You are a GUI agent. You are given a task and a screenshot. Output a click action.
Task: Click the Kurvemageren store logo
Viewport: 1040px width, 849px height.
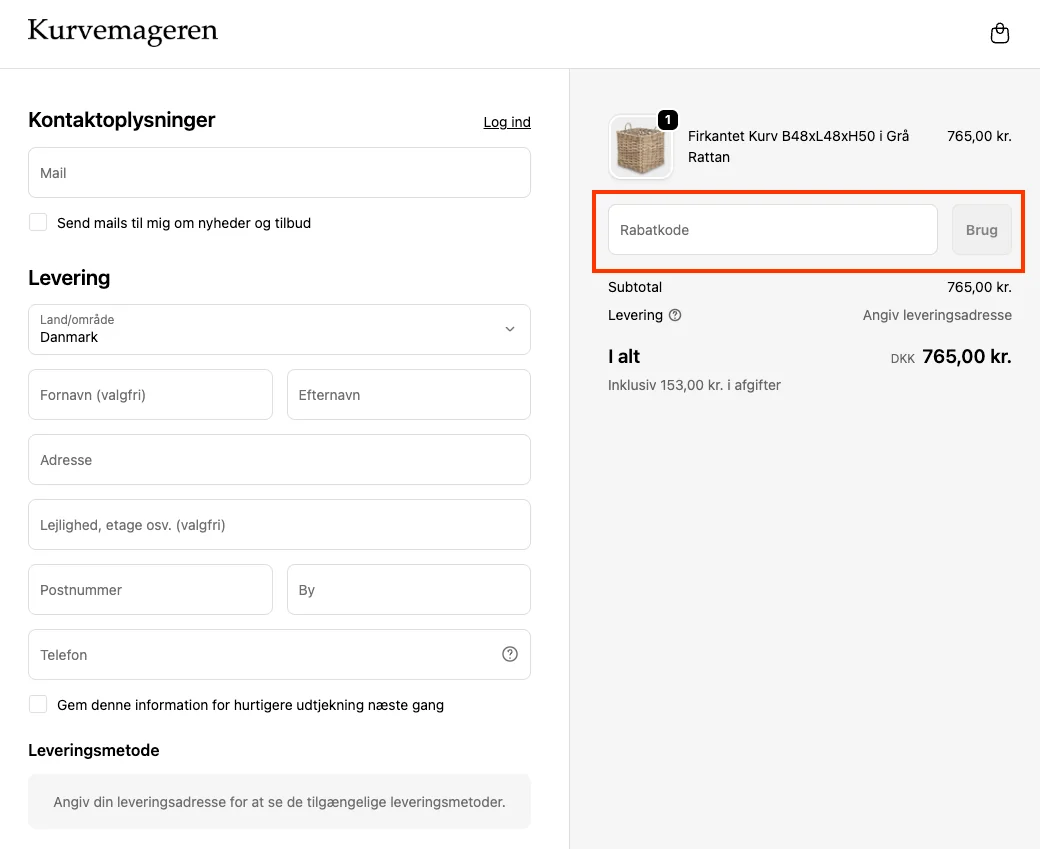(122, 31)
